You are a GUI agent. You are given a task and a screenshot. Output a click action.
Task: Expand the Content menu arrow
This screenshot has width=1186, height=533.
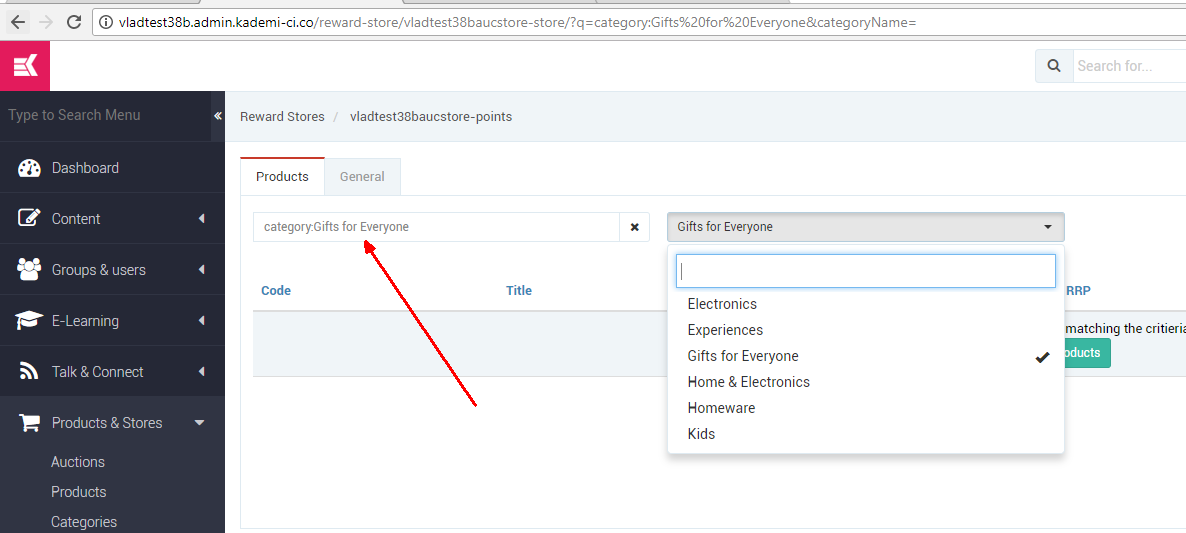click(201, 218)
